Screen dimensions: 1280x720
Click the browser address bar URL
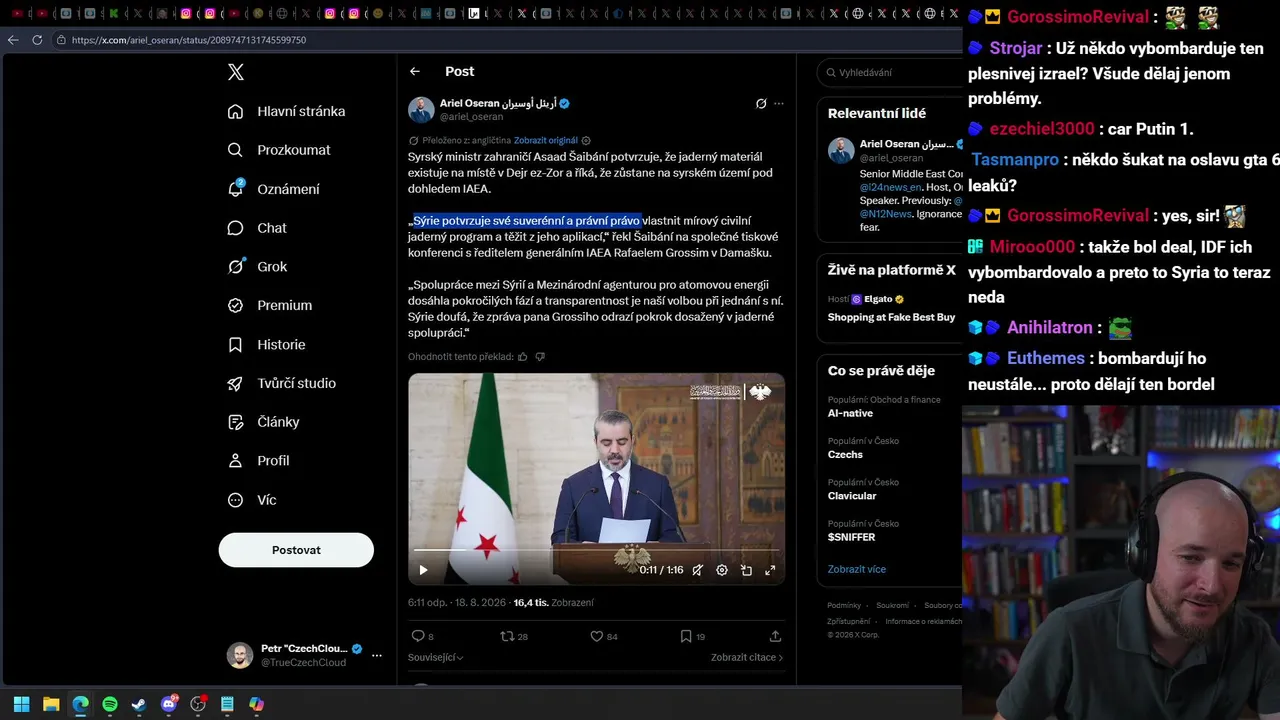[x=189, y=40]
